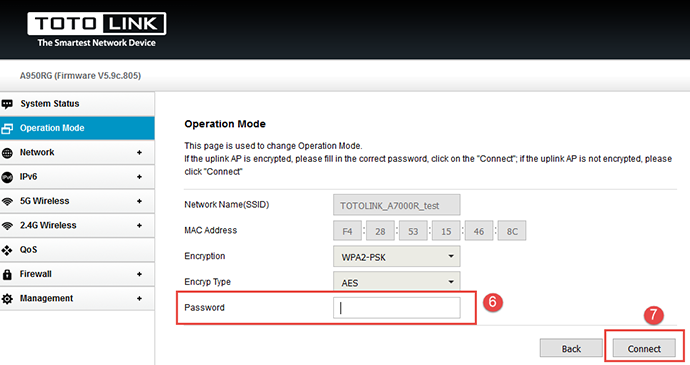Click the Operation Mode windows icon

pos(7,129)
